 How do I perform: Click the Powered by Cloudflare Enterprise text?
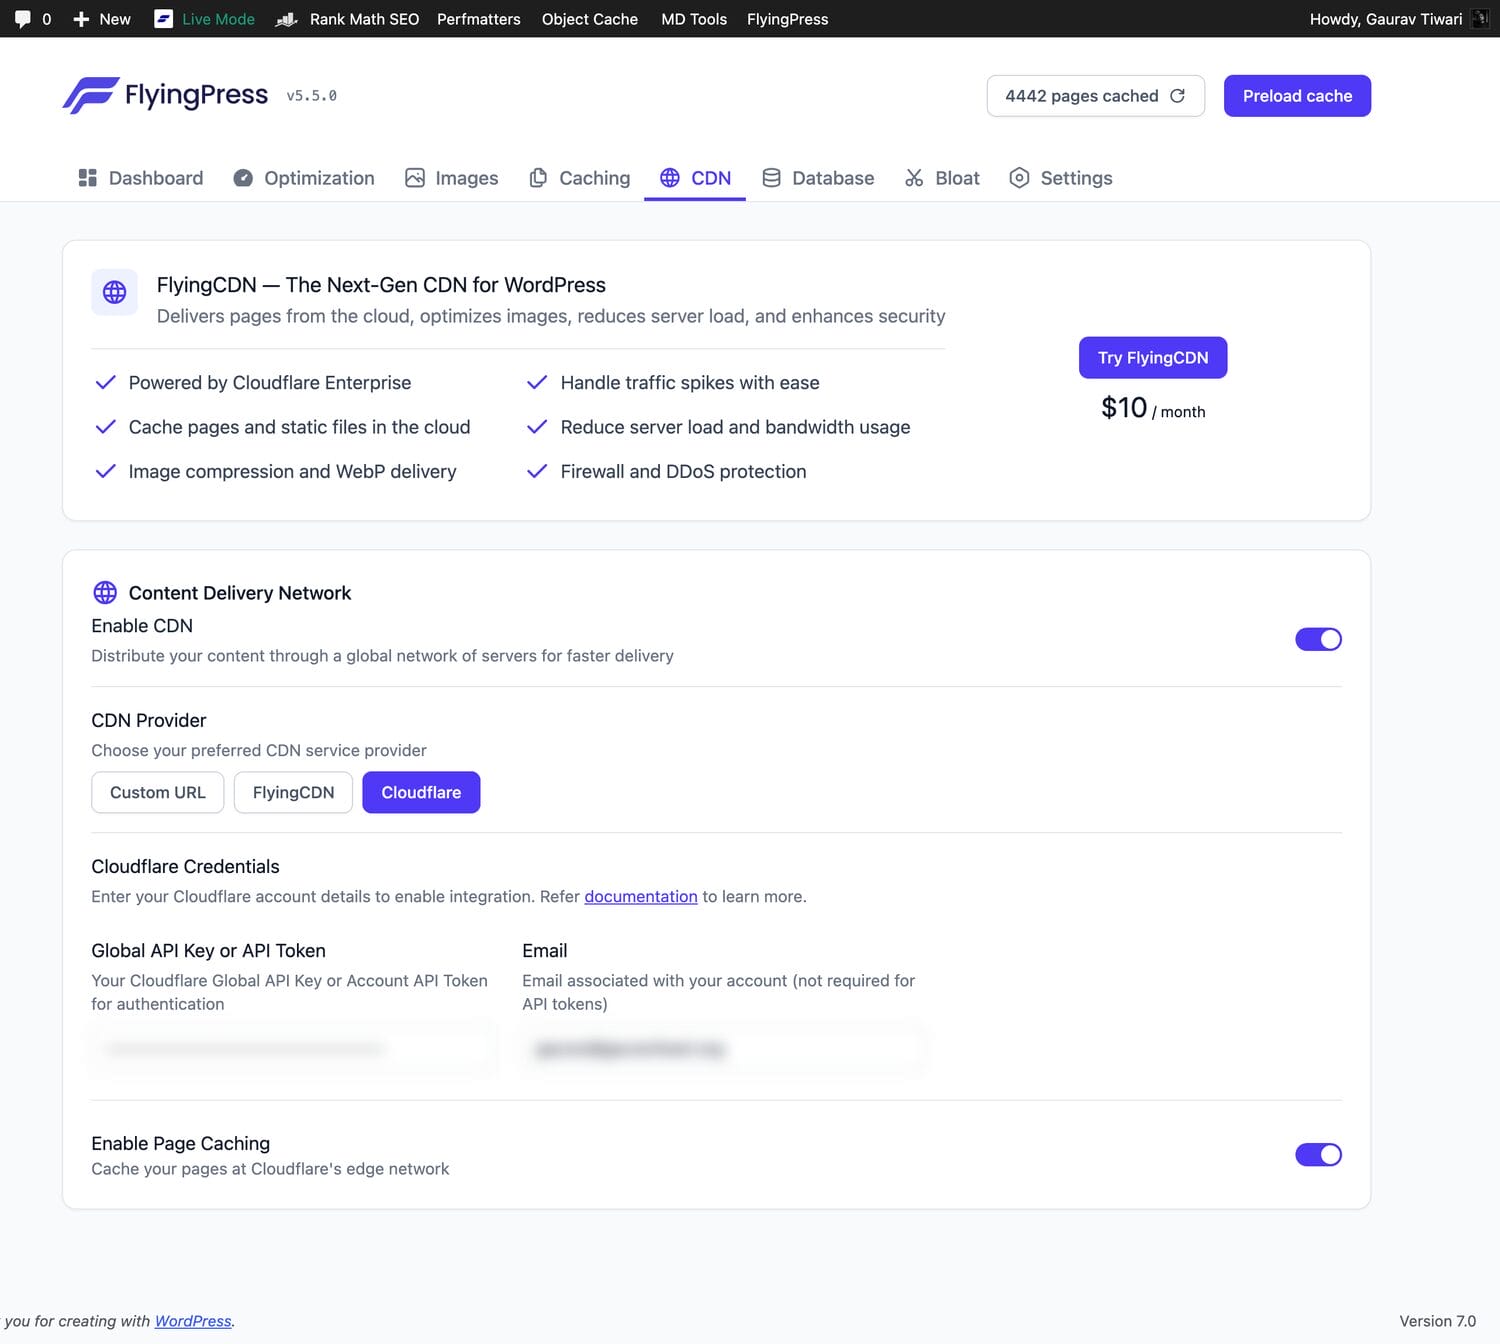(x=270, y=383)
